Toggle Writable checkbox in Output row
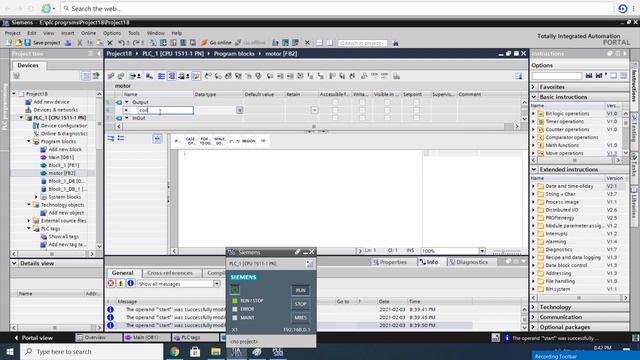This screenshot has width=640, height=360. tap(362, 102)
